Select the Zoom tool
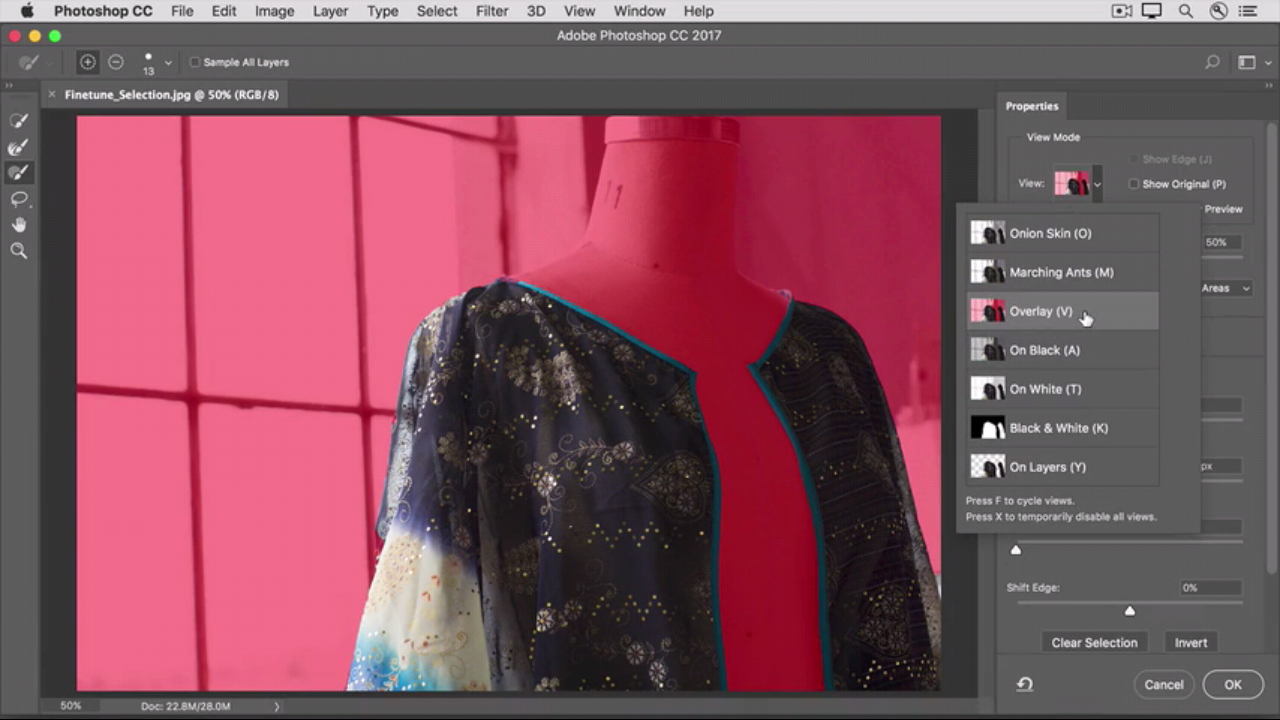Image resolution: width=1280 pixels, height=720 pixels. click(18, 251)
